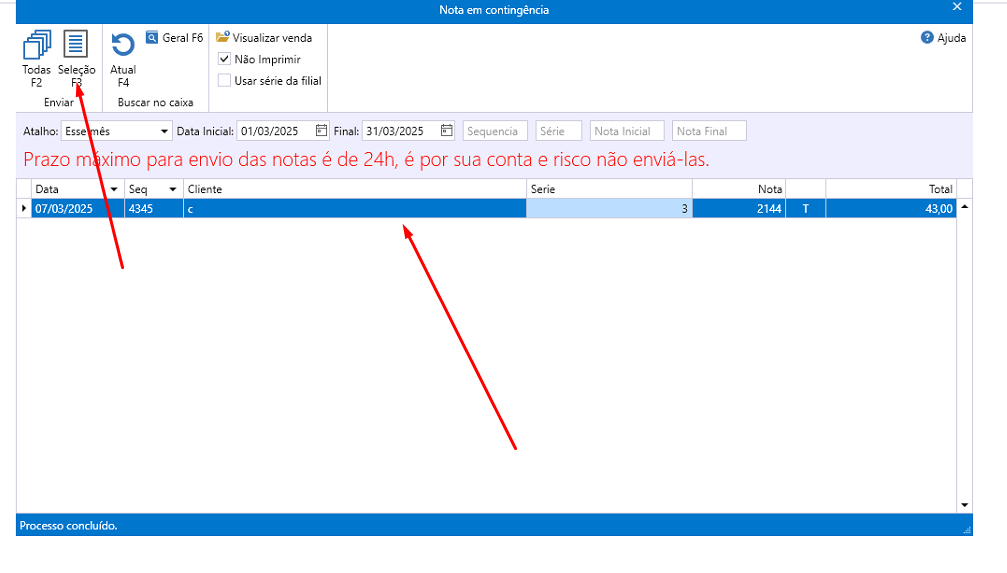Click the Sequencia input field
The height and width of the screenshot is (573, 1007).
tap(495, 131)
